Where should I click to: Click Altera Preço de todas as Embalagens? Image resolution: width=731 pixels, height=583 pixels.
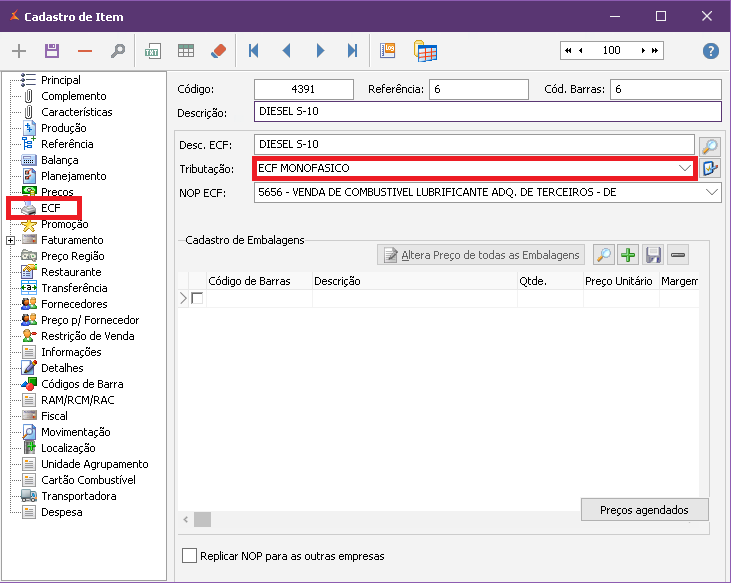480,255
